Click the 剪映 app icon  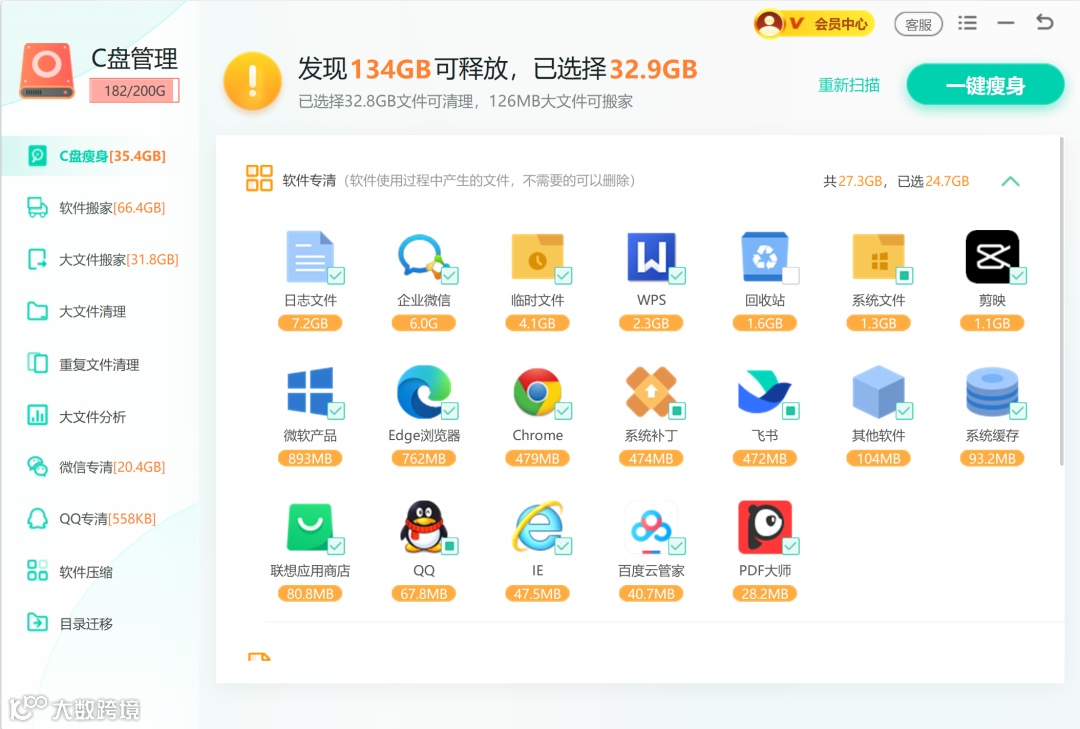click(x=992, y=256)
